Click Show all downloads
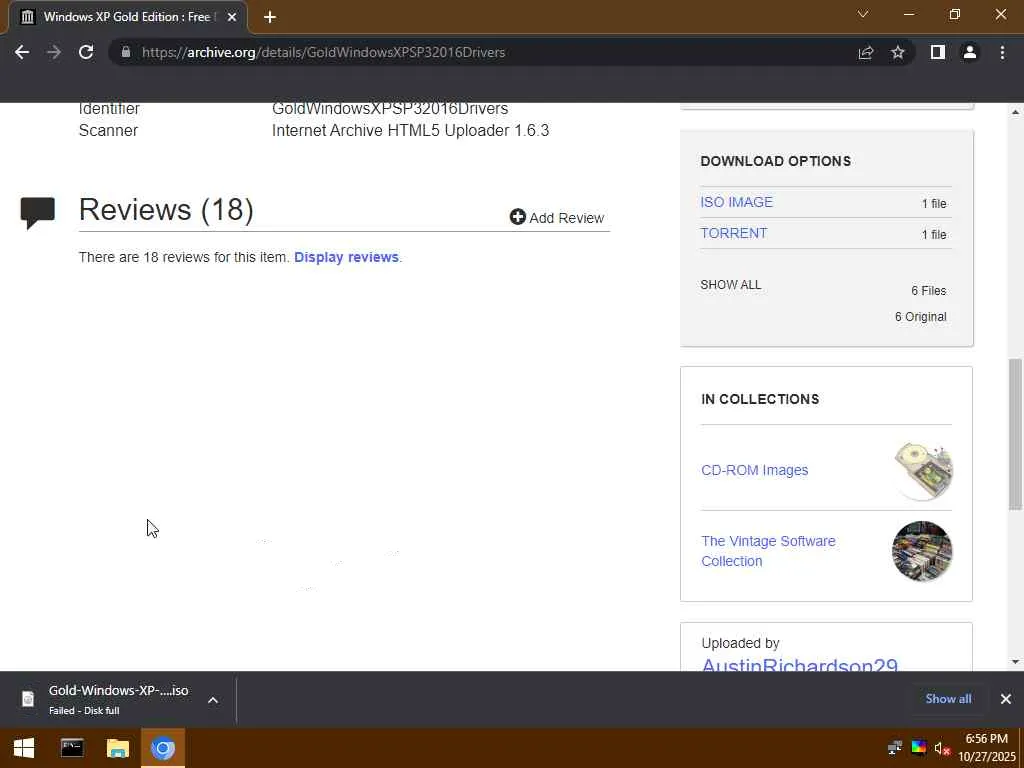 948,699
